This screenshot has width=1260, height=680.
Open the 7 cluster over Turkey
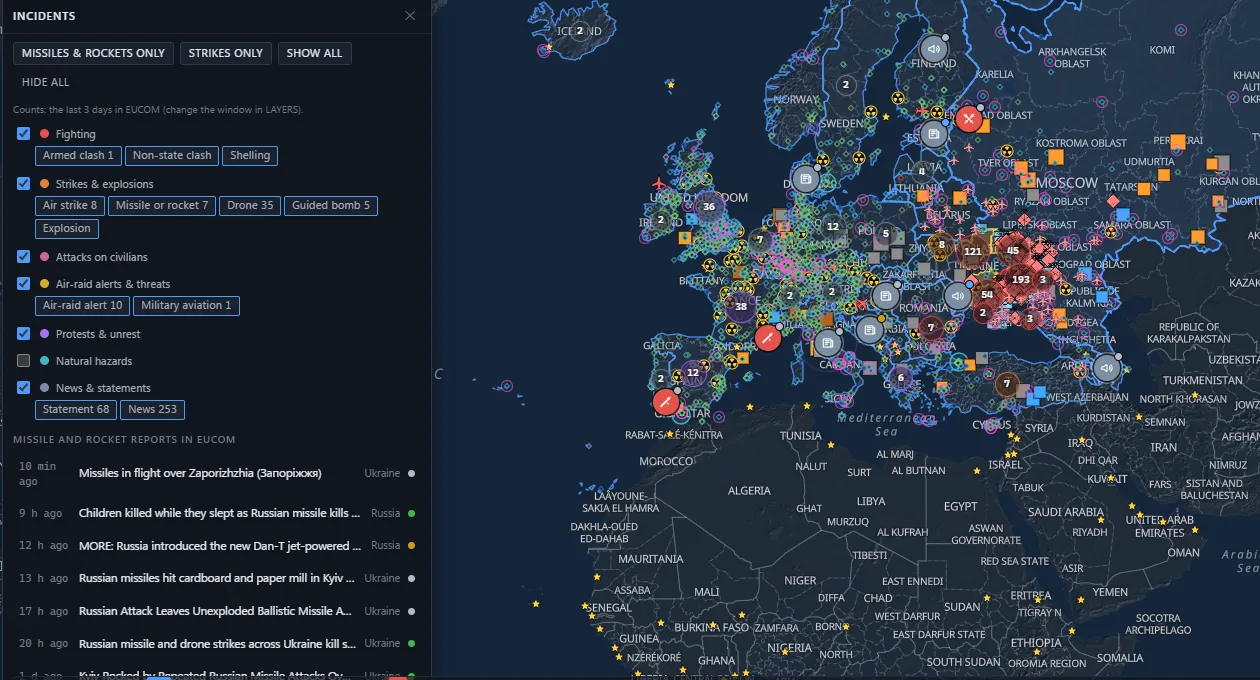[1007, 384]
